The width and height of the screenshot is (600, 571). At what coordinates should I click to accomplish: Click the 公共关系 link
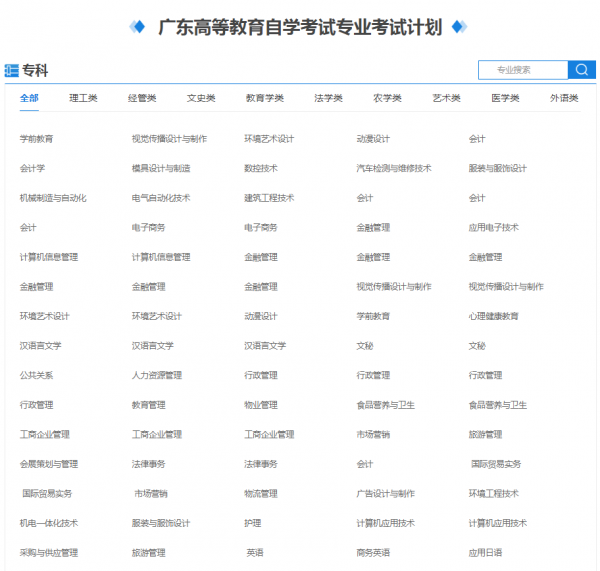click(x=36, y=375)
